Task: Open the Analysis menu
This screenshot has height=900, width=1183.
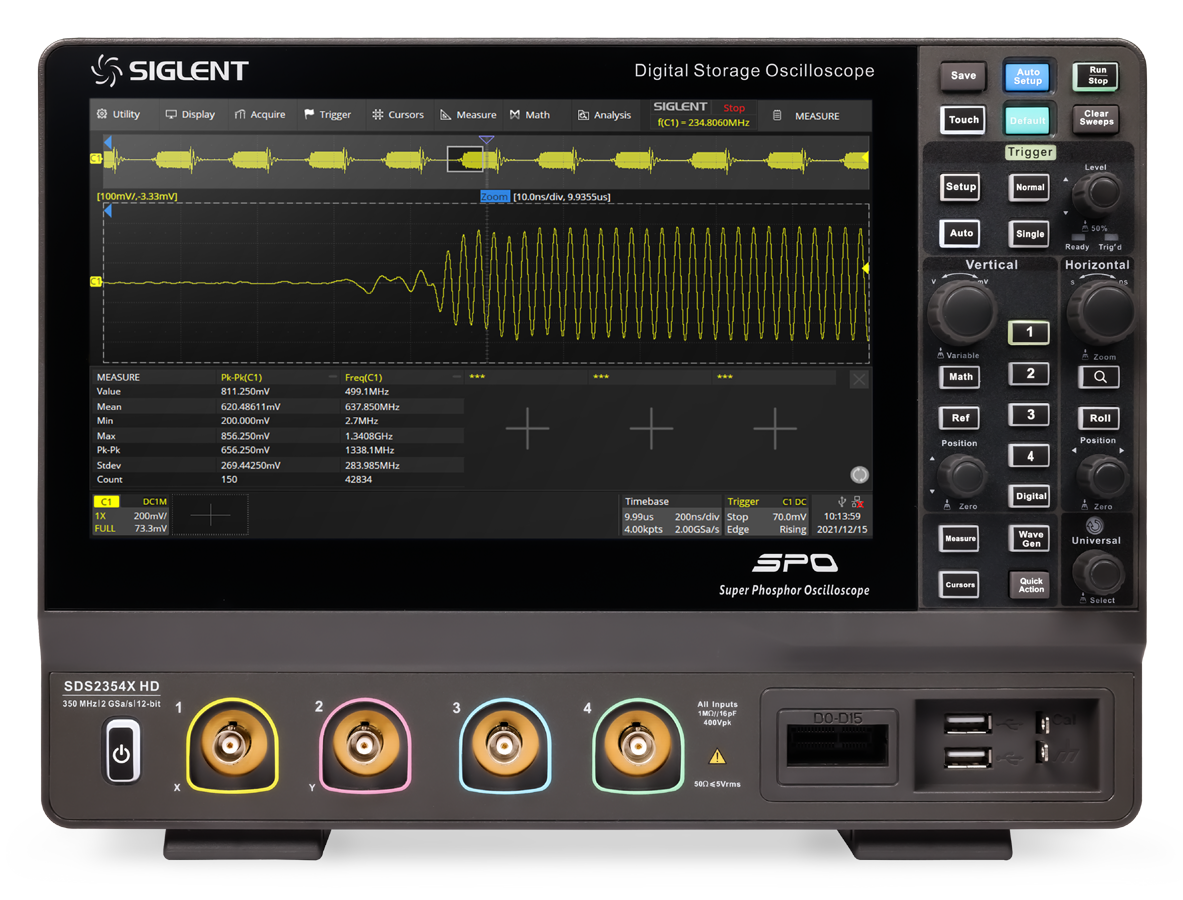Action: pos(604,115)
